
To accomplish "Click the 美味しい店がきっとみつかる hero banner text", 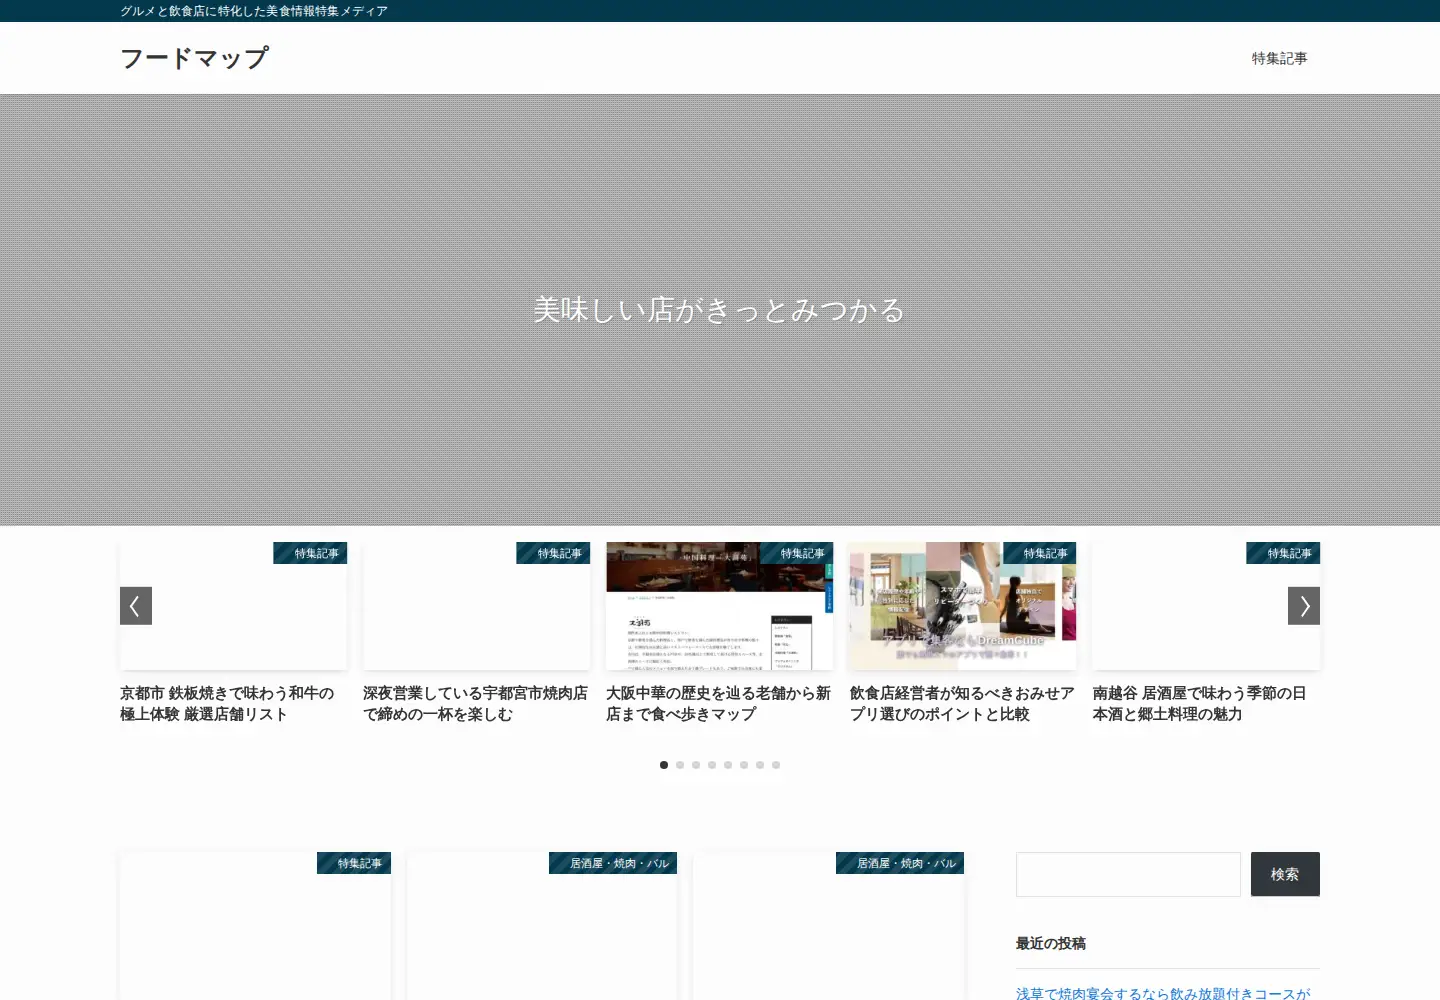I will click(x=719, y=310).
